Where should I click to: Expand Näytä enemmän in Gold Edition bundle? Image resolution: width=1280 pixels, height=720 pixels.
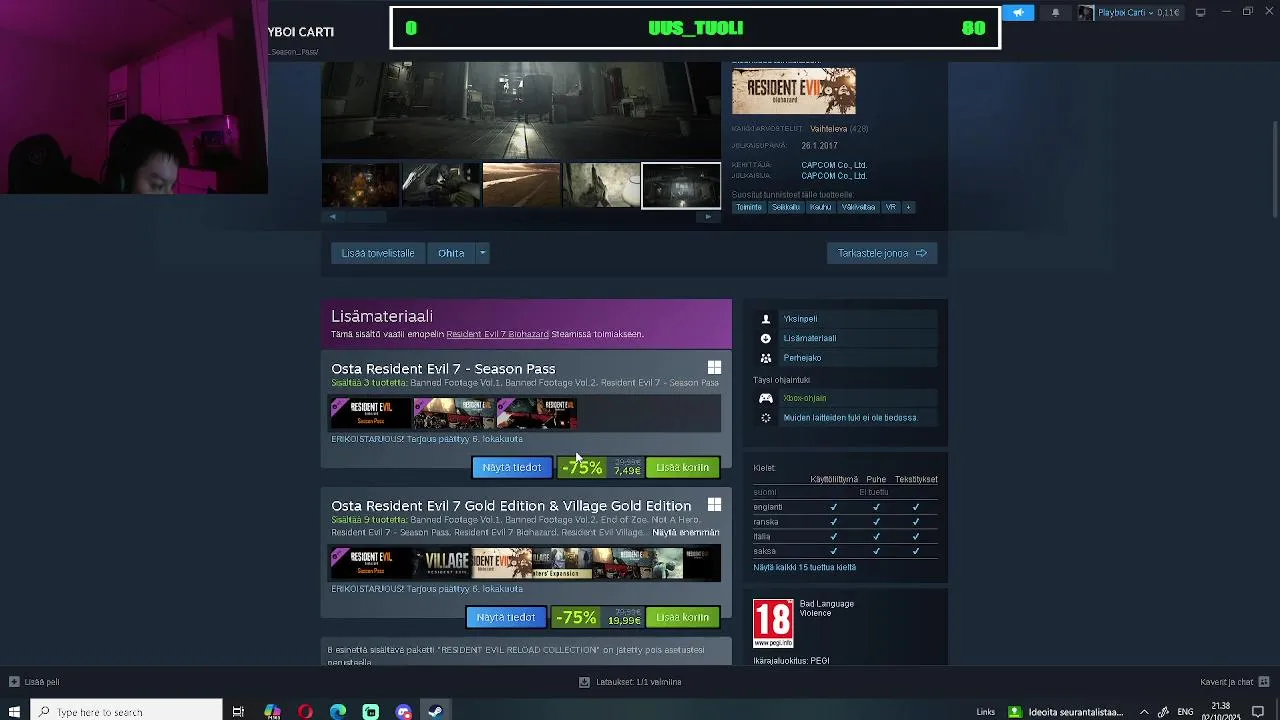point(686,533)
